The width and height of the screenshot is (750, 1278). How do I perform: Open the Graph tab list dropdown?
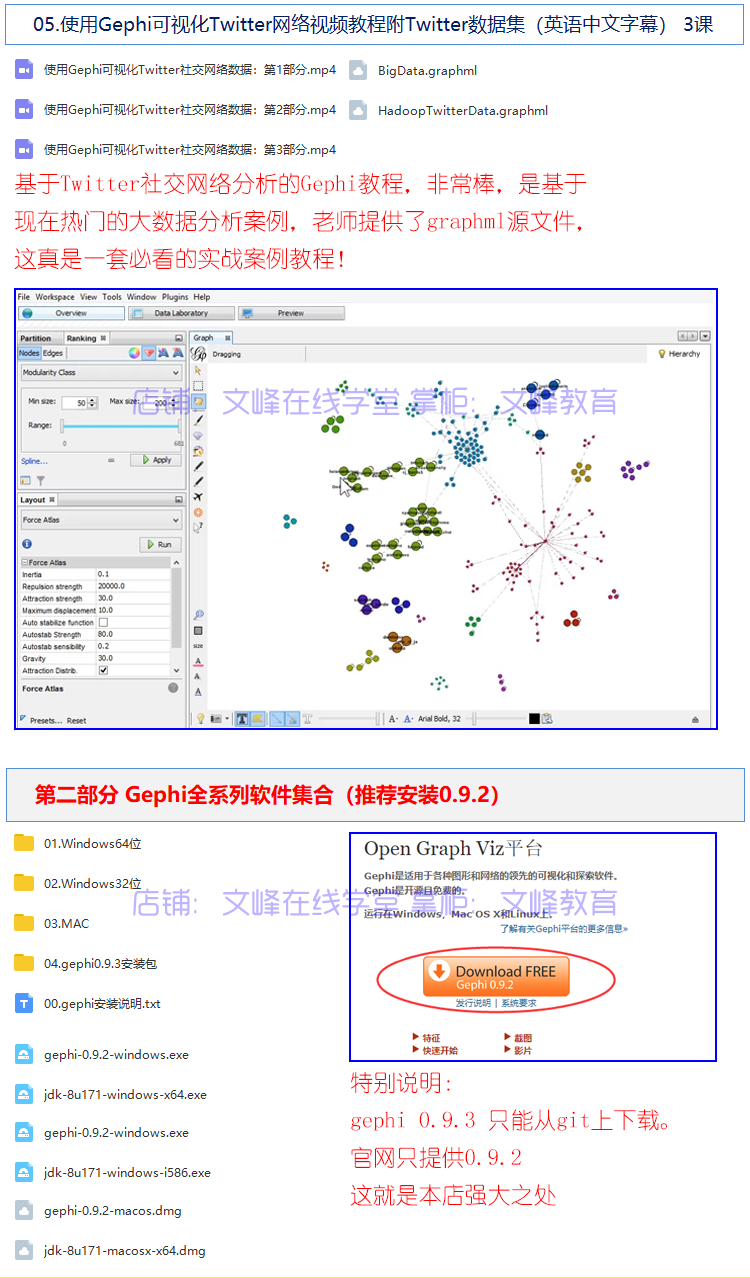[x=705, y=337]
